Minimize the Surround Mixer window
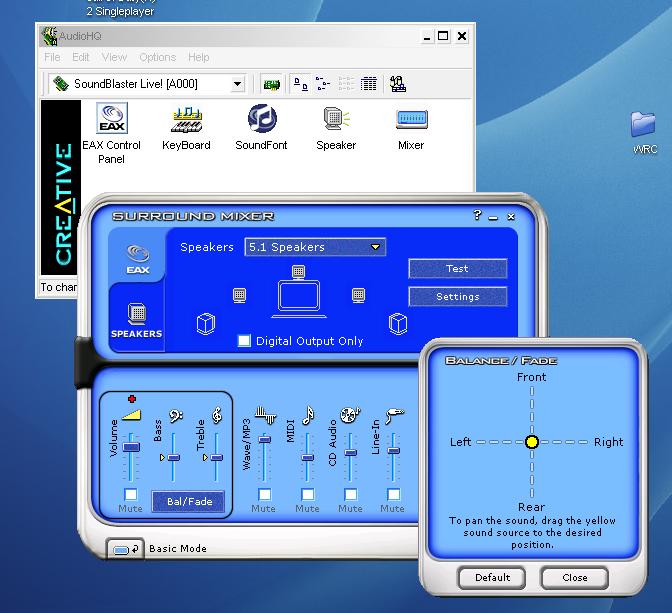The image size is (672, 613). 493,217
